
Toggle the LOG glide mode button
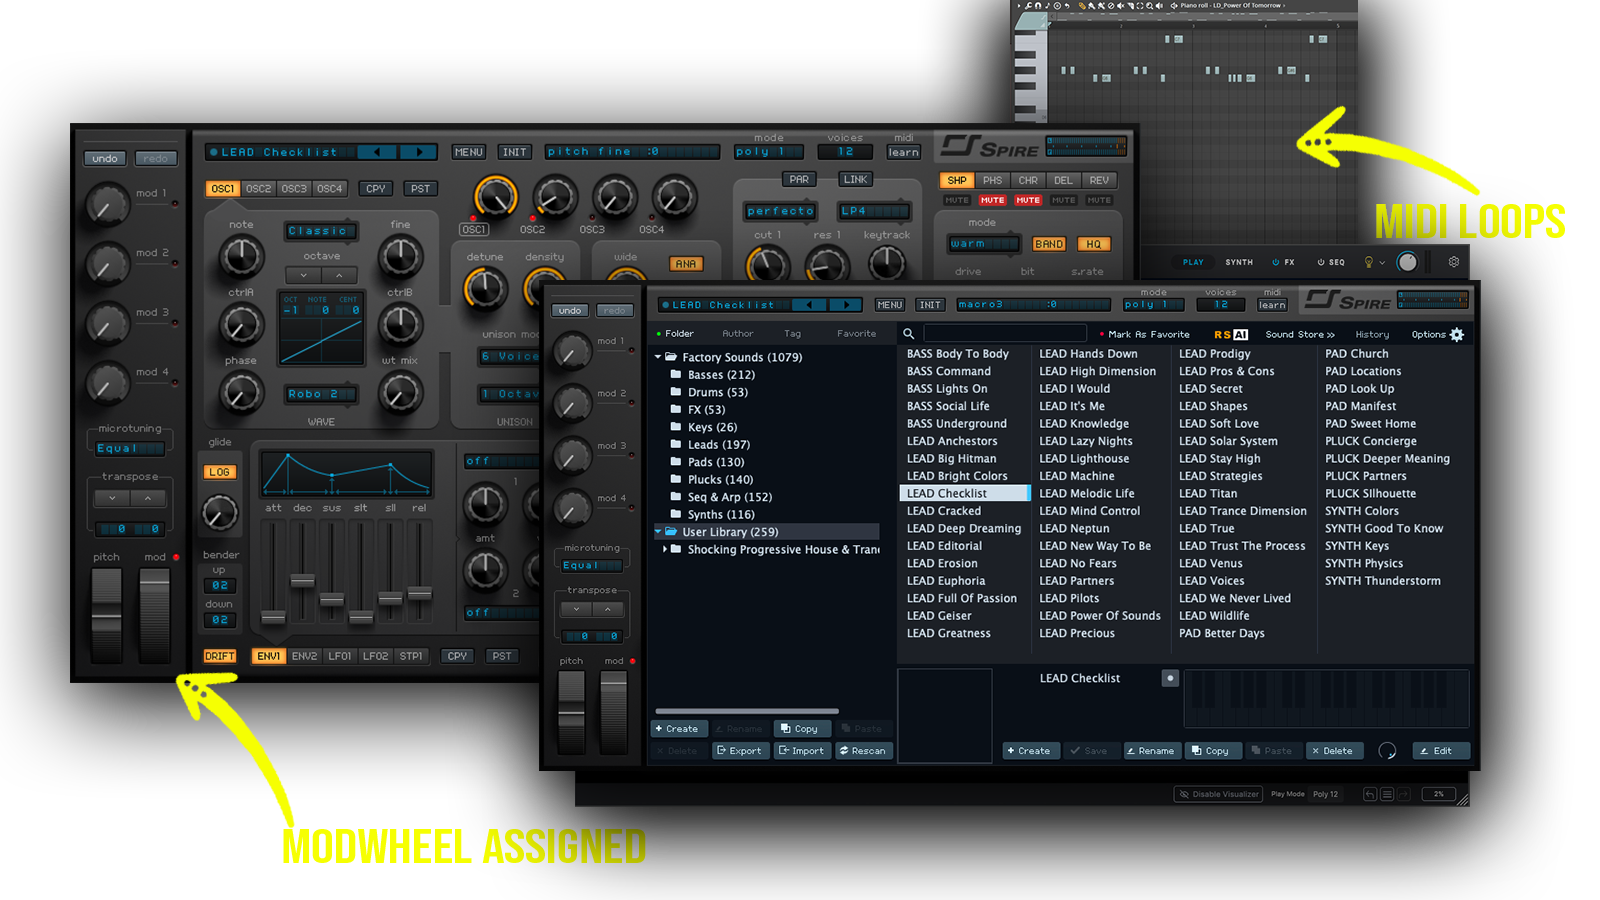tap(220, 472)
